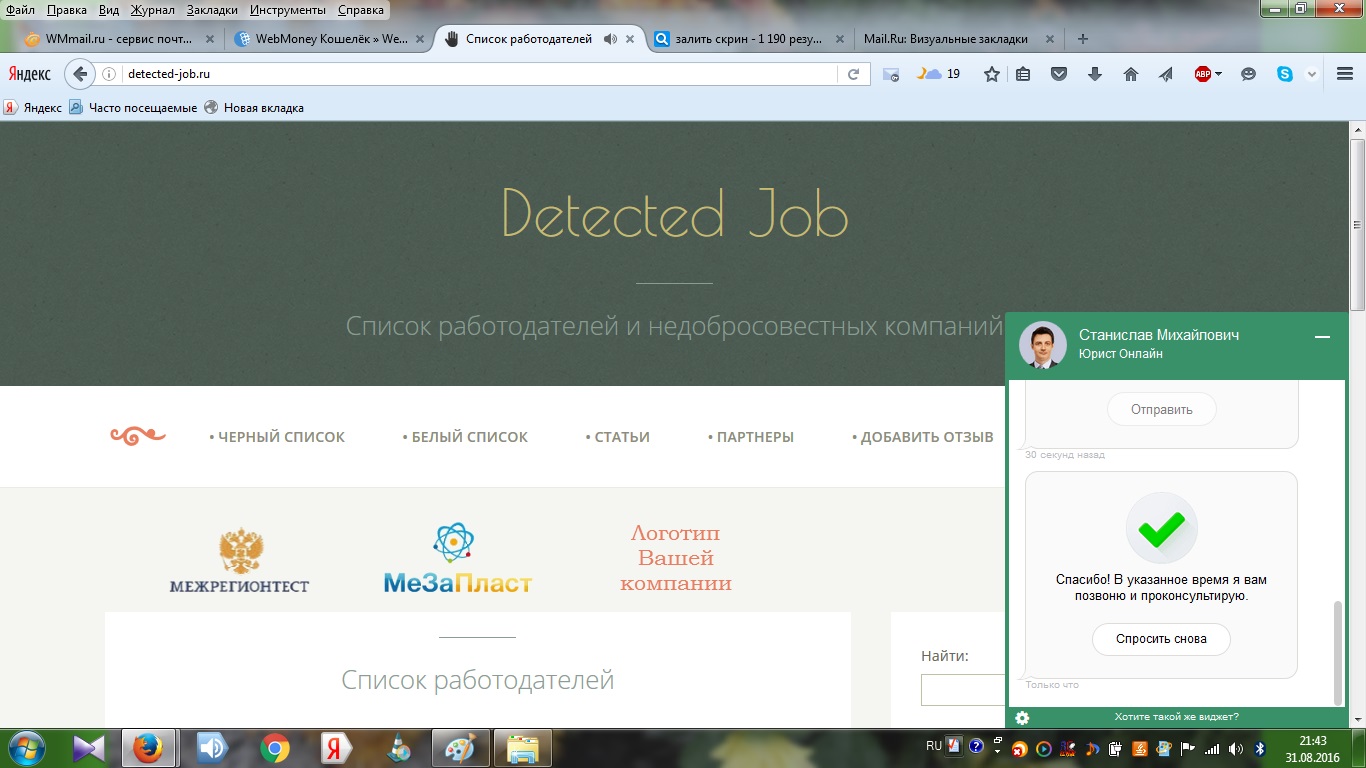Click the paper plane send icon
This screenshot has width=1366, height=768.
(x=1166, y=74)
